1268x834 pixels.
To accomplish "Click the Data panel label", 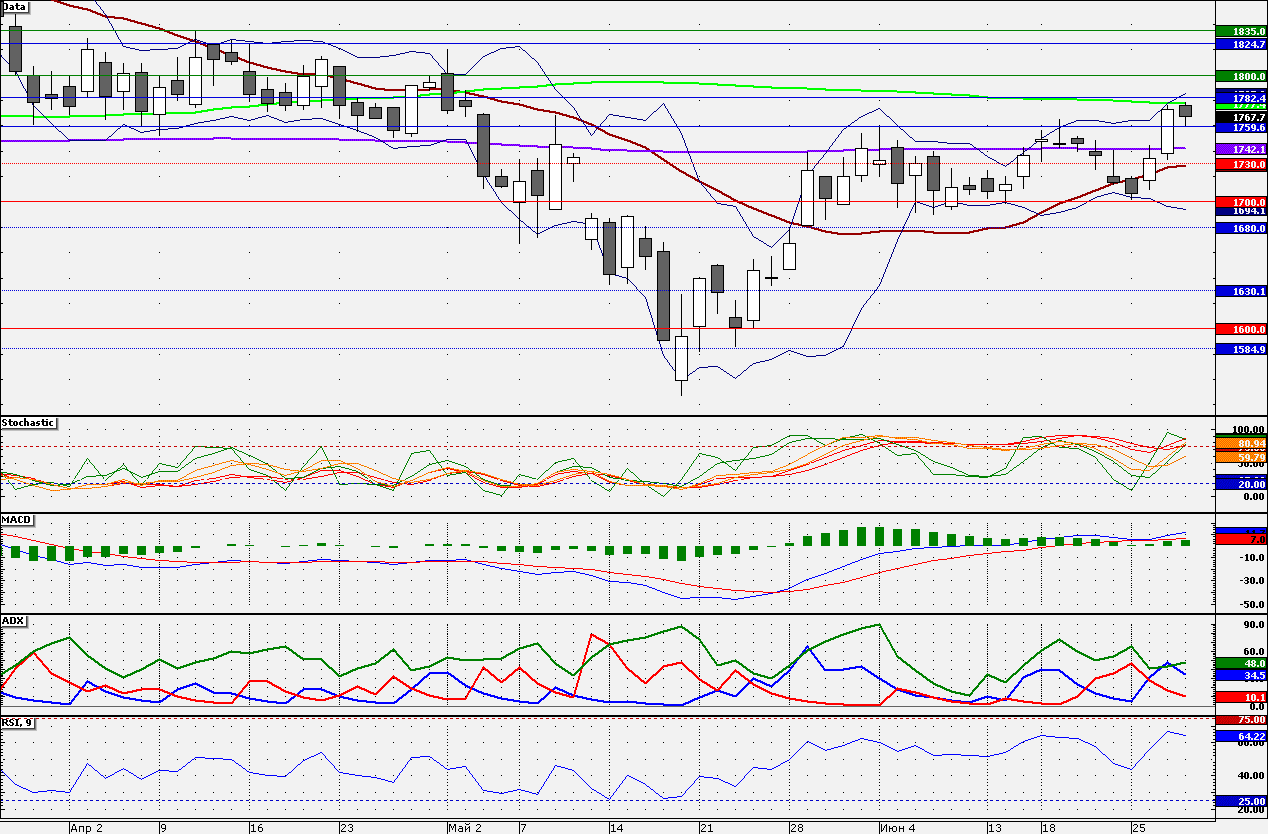I will click(x=15, y=6).
